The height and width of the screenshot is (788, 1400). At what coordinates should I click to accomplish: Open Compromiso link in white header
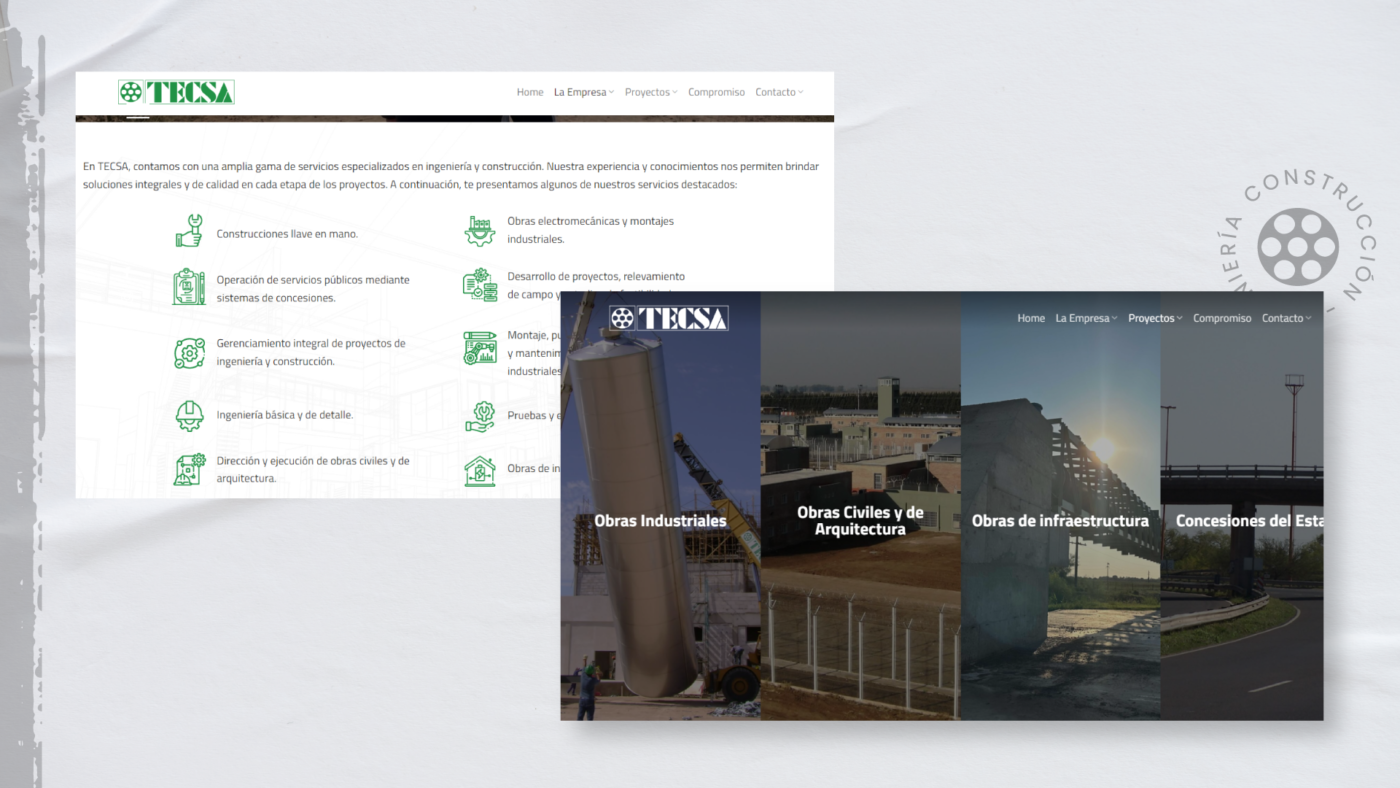tap(716, 92)
